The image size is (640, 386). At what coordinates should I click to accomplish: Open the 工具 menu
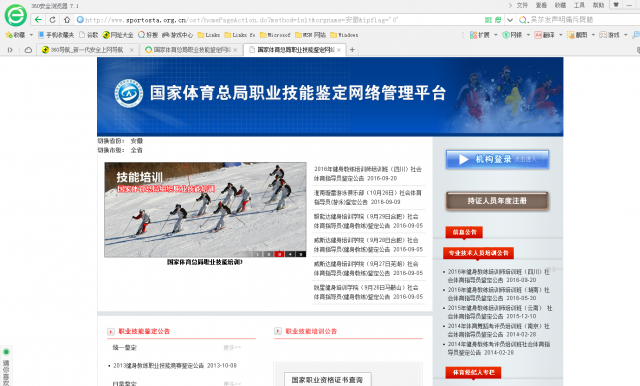coord(579,5)
